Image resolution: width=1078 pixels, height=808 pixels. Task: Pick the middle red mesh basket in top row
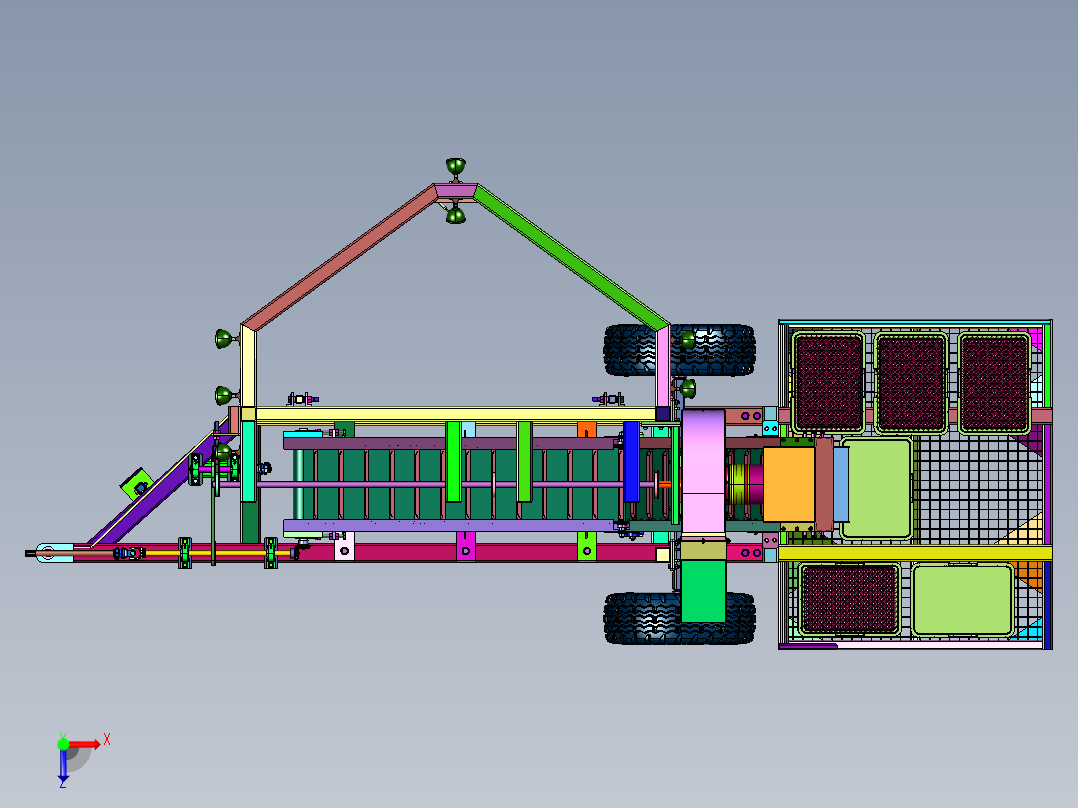(x=911, y=382)
